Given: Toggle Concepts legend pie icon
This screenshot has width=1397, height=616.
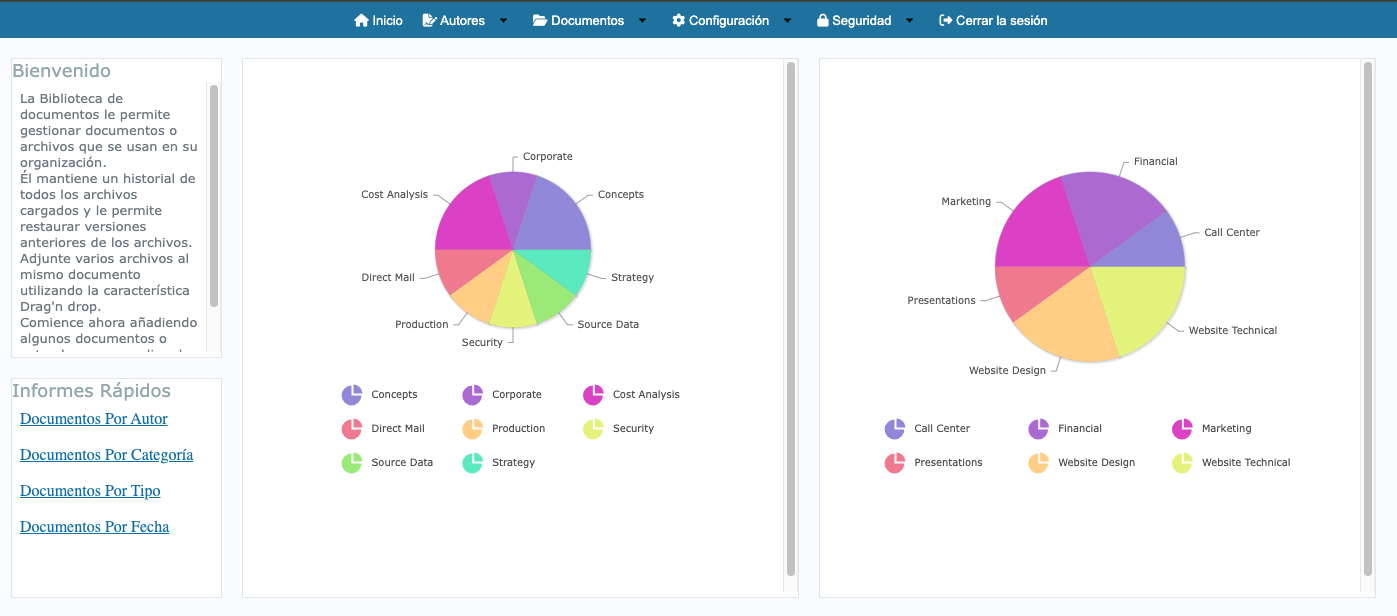Looking at the screenshot, I should point(352,395).
